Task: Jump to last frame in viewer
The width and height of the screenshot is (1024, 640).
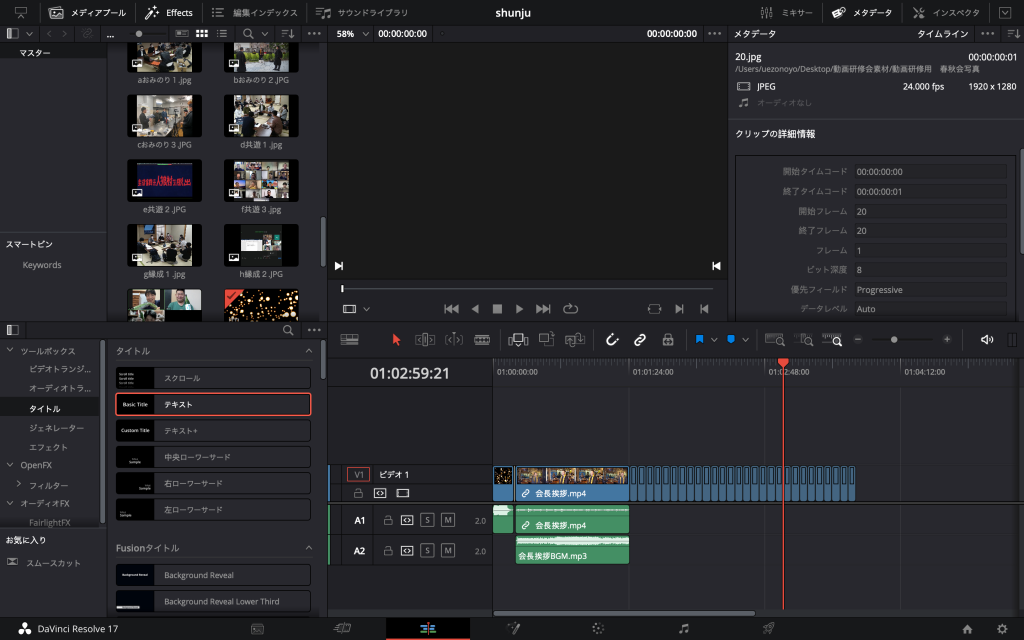Action: (x=543, y=309)
